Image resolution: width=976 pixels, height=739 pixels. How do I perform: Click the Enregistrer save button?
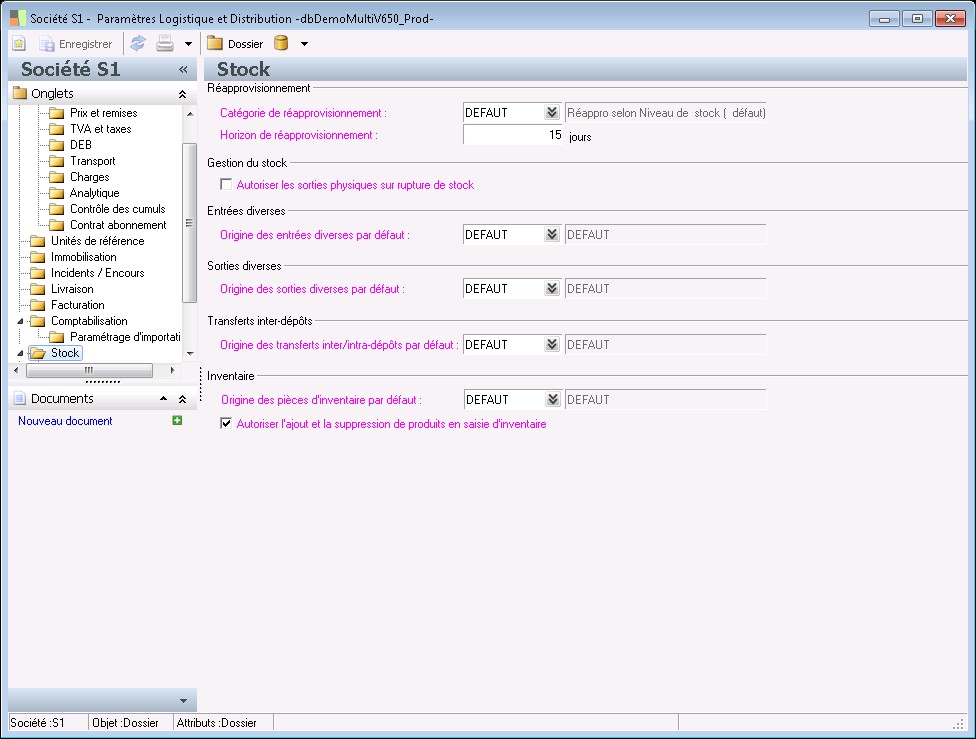click(75, 44)
